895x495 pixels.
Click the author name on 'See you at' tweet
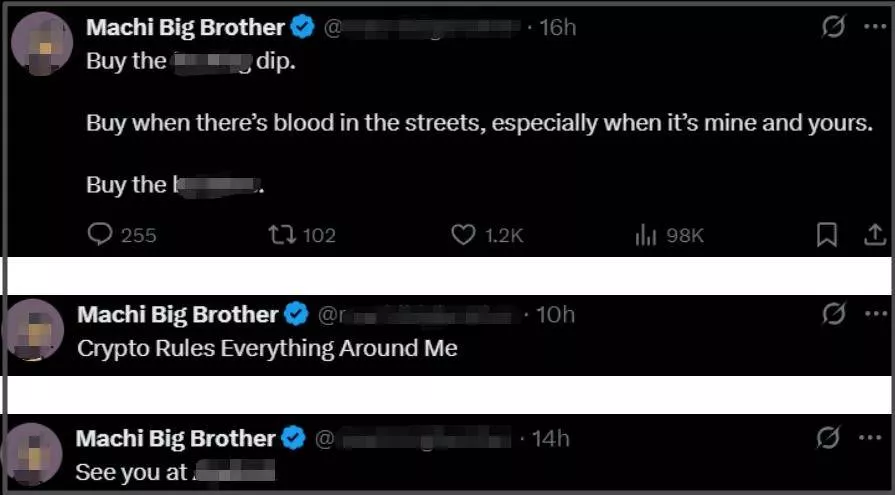[x=175, y=438]
